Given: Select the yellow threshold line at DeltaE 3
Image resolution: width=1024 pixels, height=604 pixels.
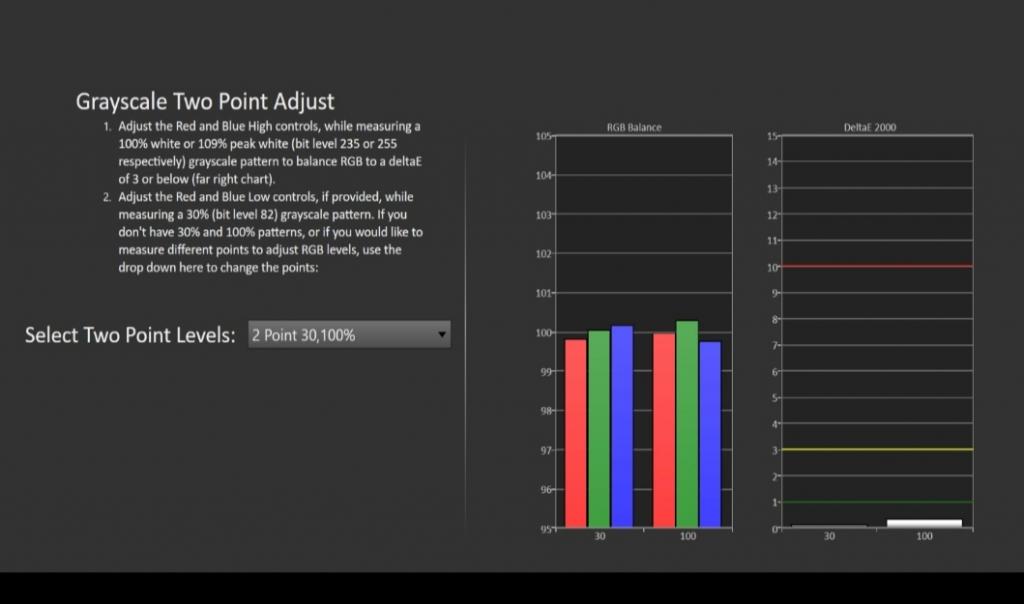Looking at the screenshot, I should (x=876, y=449).
